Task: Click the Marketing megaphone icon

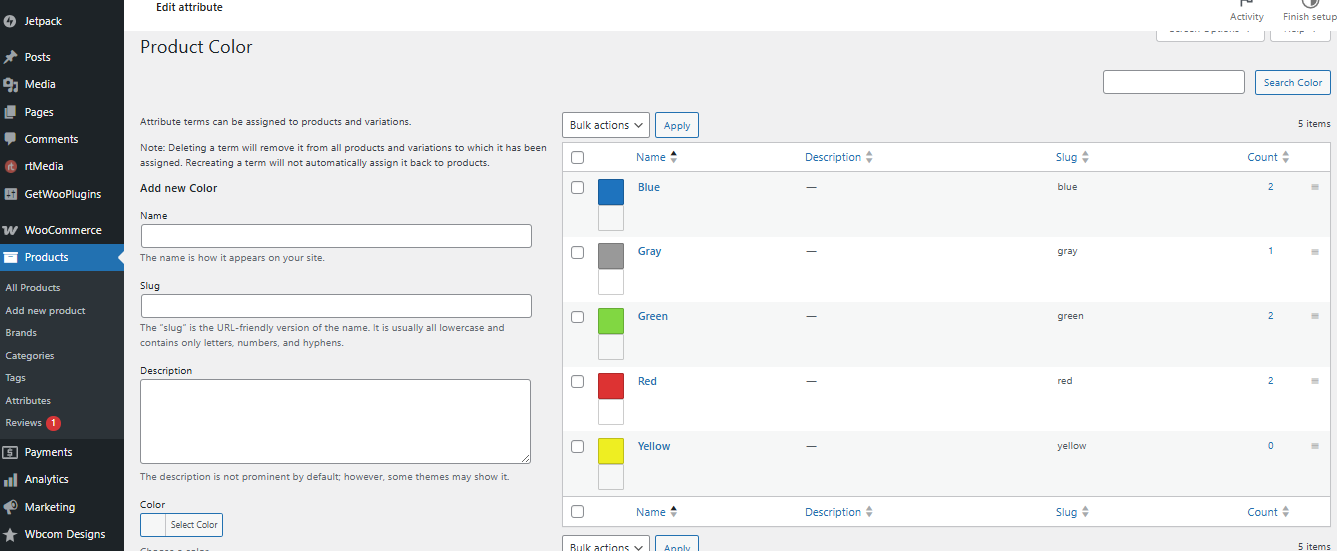Action: tap(11, 507)
